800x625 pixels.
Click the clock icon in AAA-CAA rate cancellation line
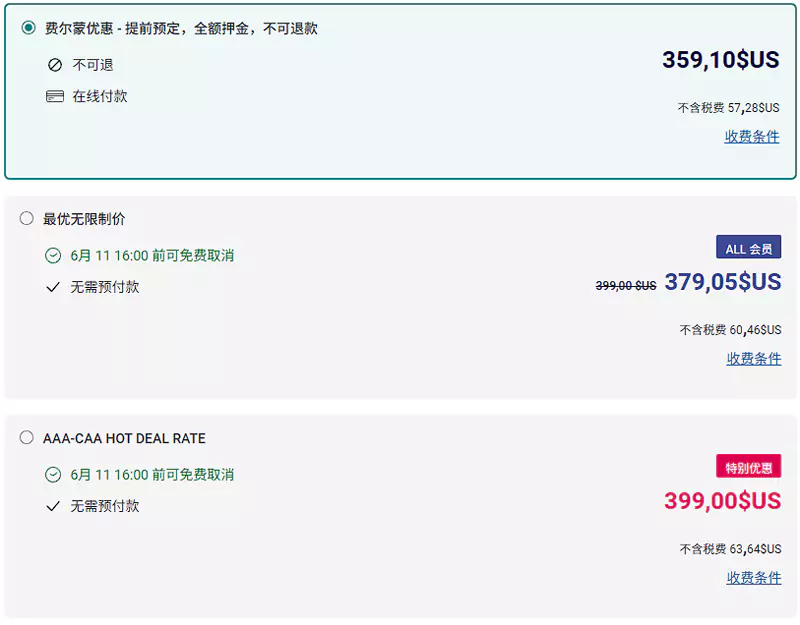(53, 475)
